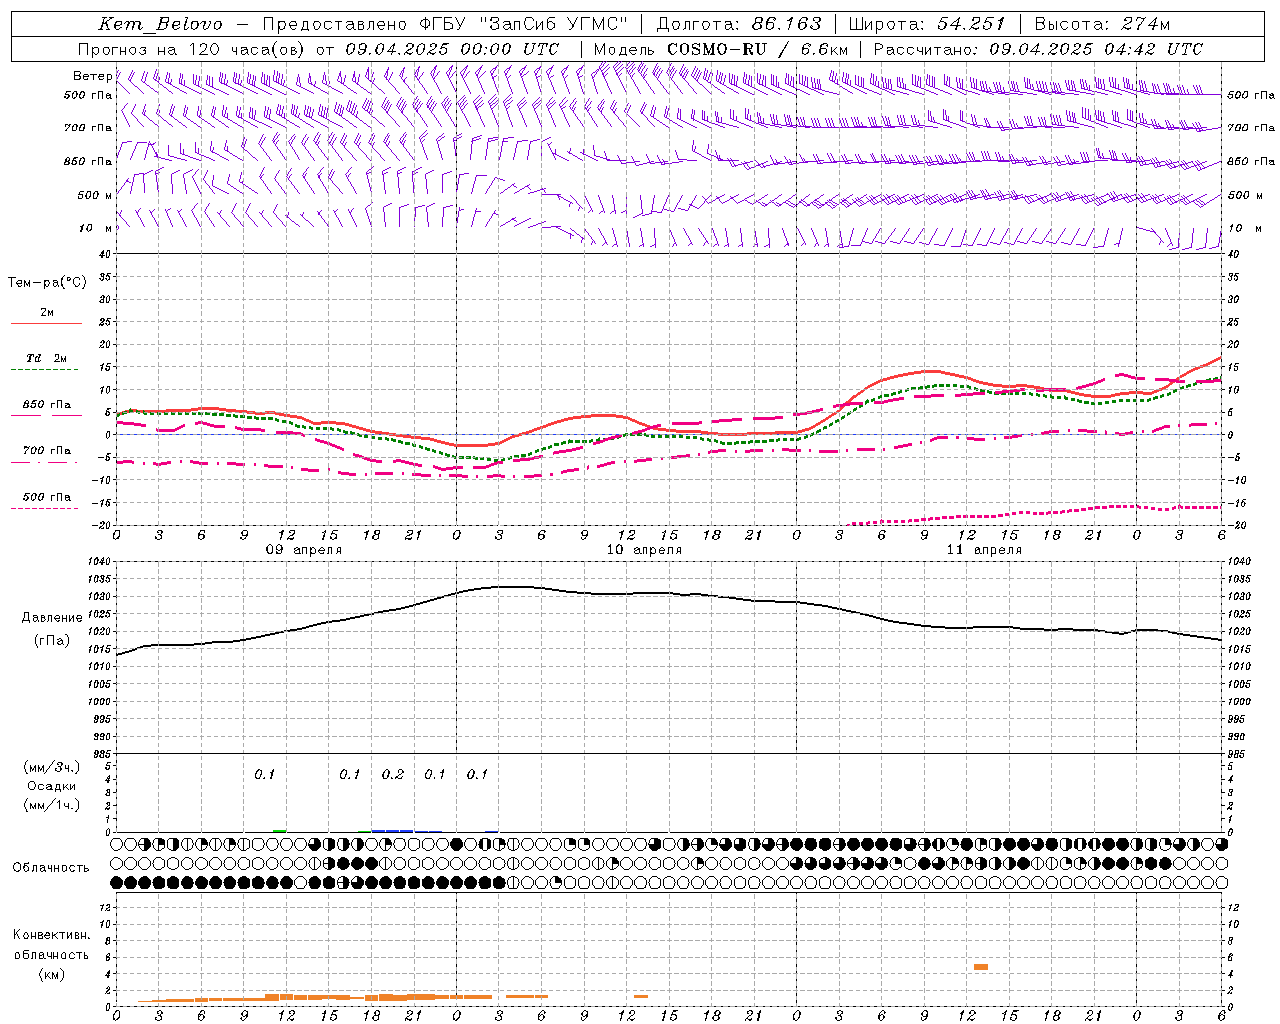Click the (мм/1ч.) precipitation unit label
This screenshot has width=1280, height=1024.
click(52, 805)
